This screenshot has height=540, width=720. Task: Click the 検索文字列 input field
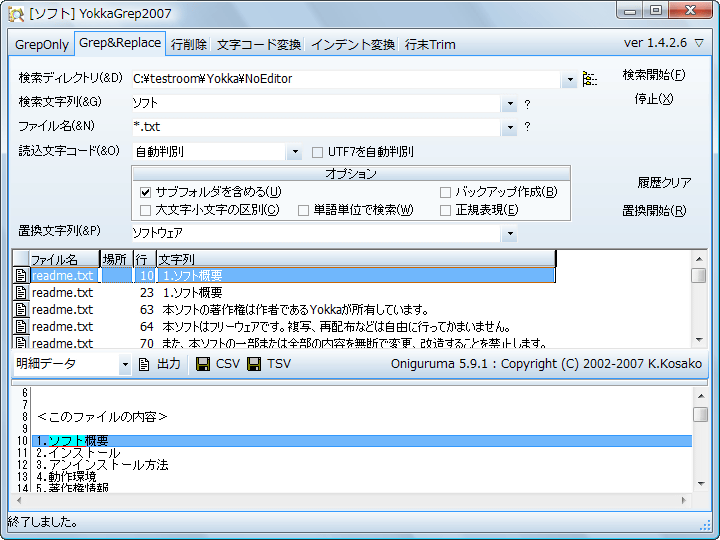316,104
